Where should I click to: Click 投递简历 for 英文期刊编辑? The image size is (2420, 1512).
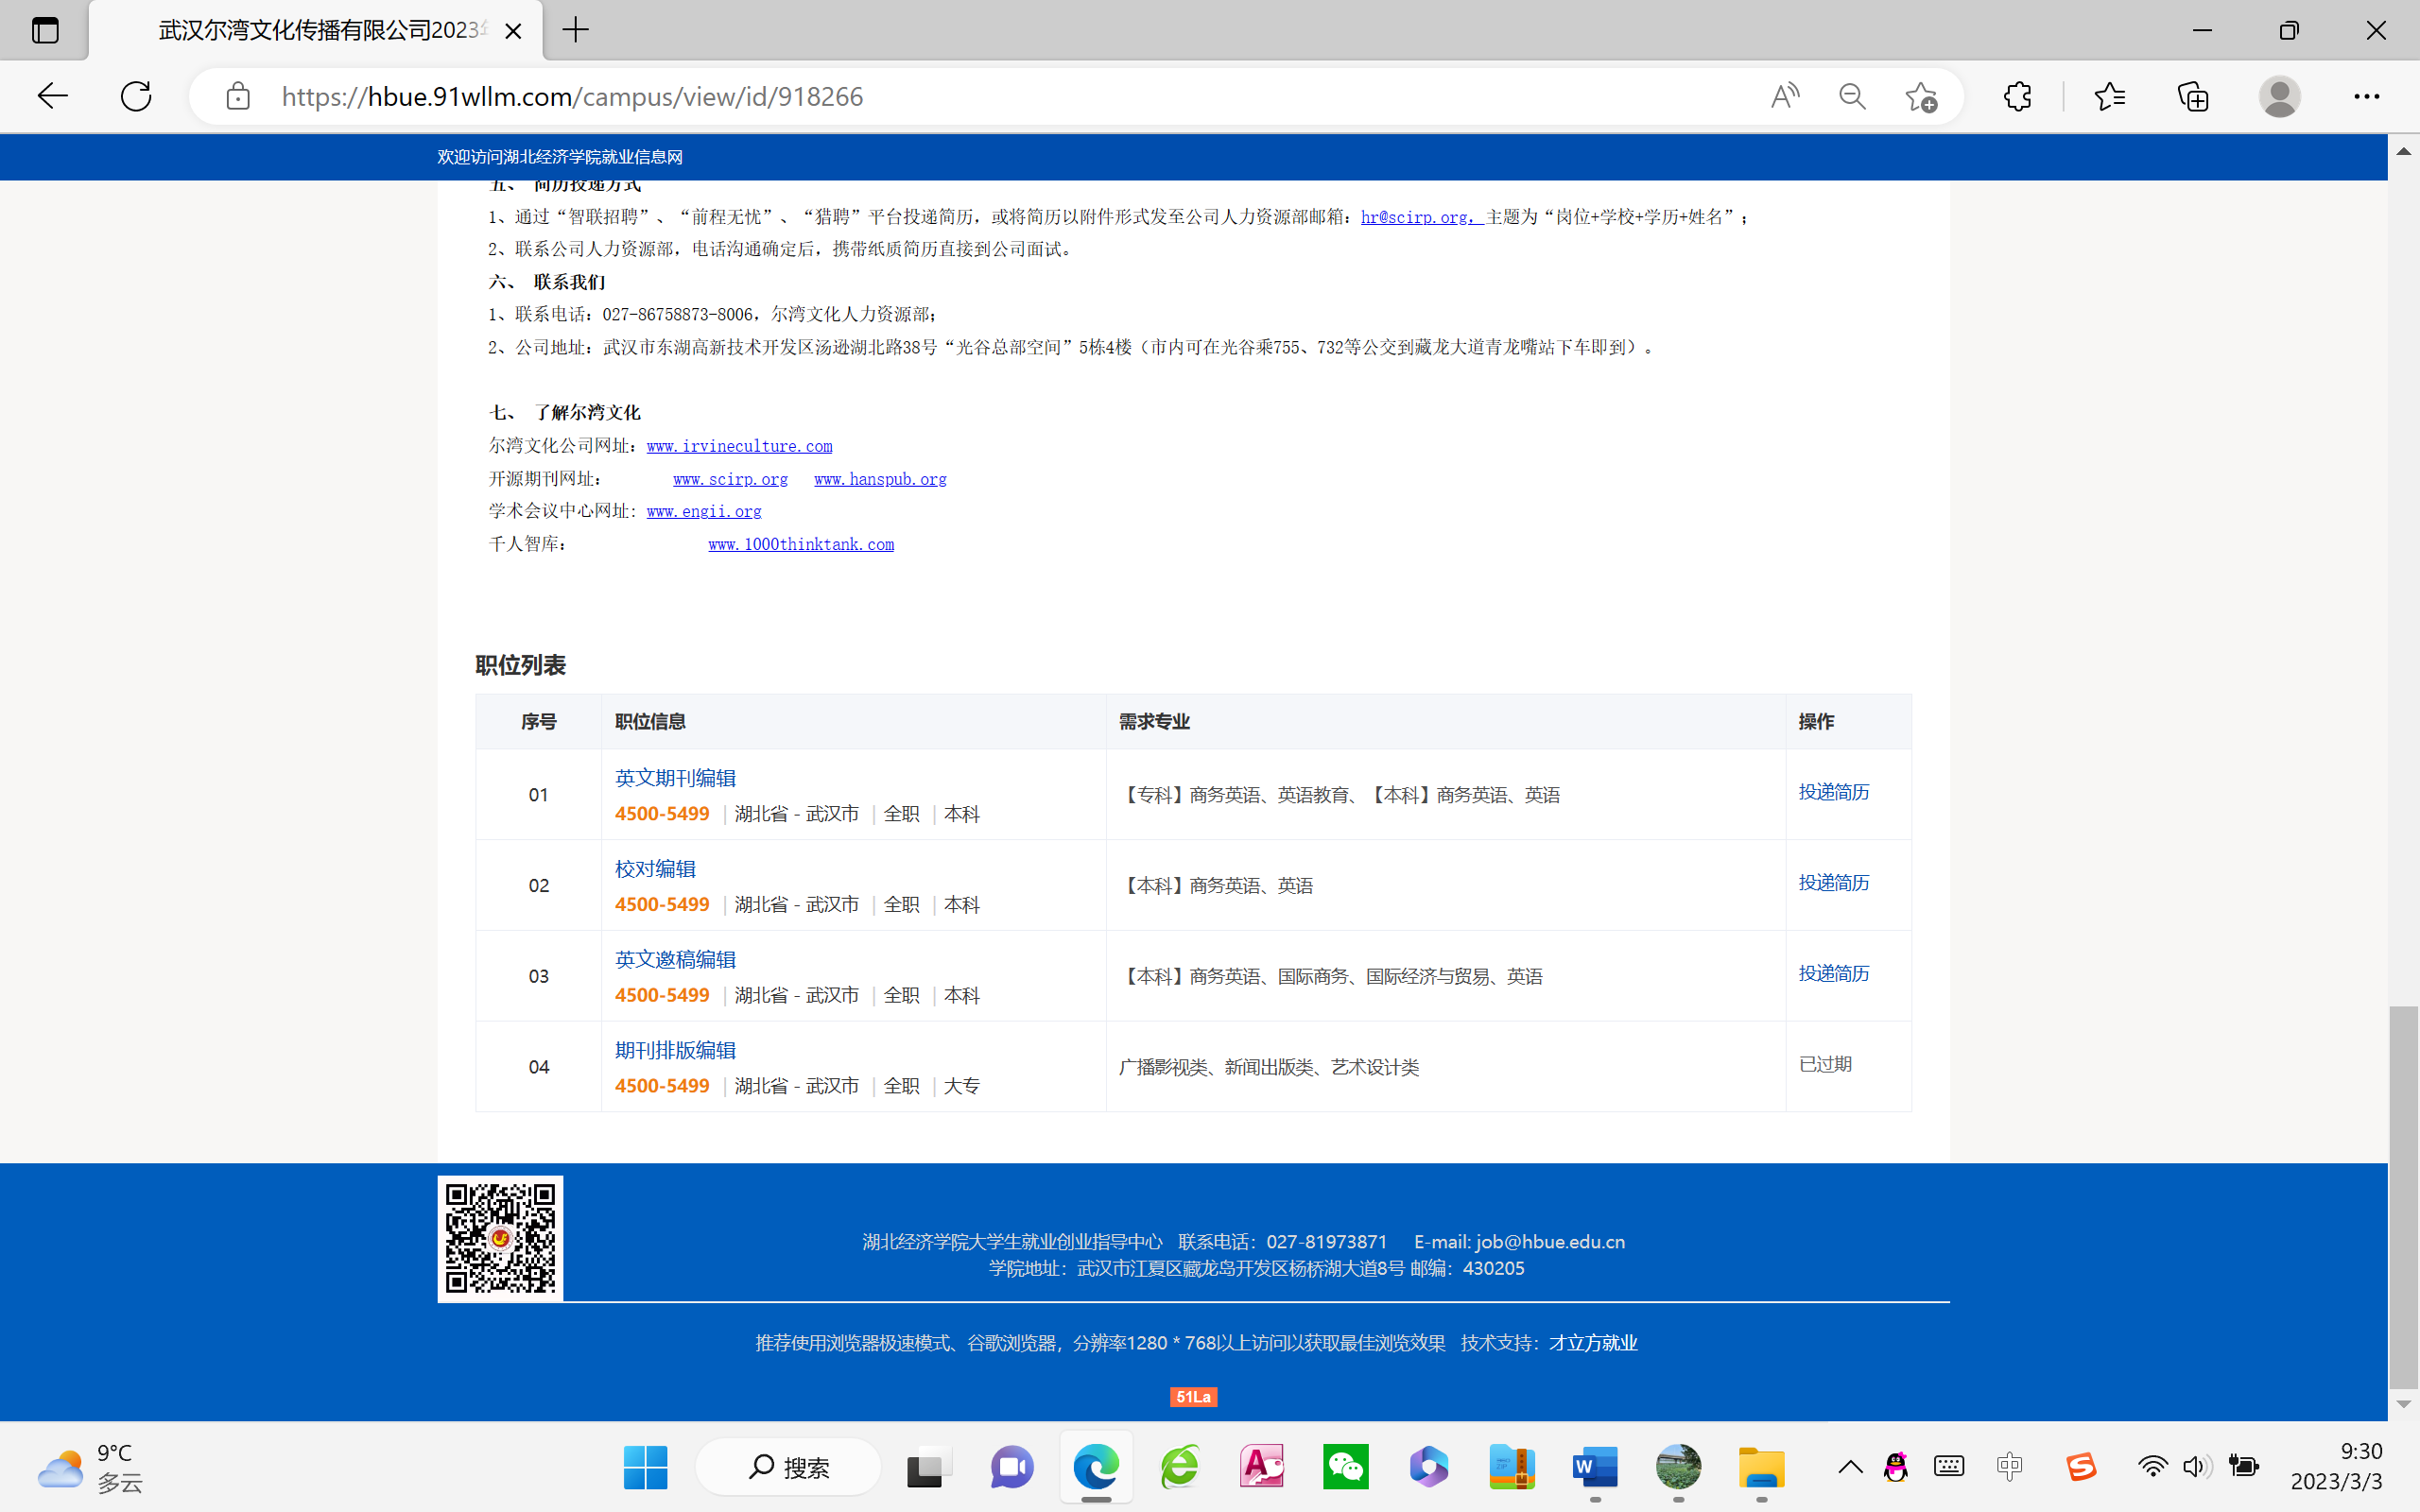click(x=1833, y=792)
